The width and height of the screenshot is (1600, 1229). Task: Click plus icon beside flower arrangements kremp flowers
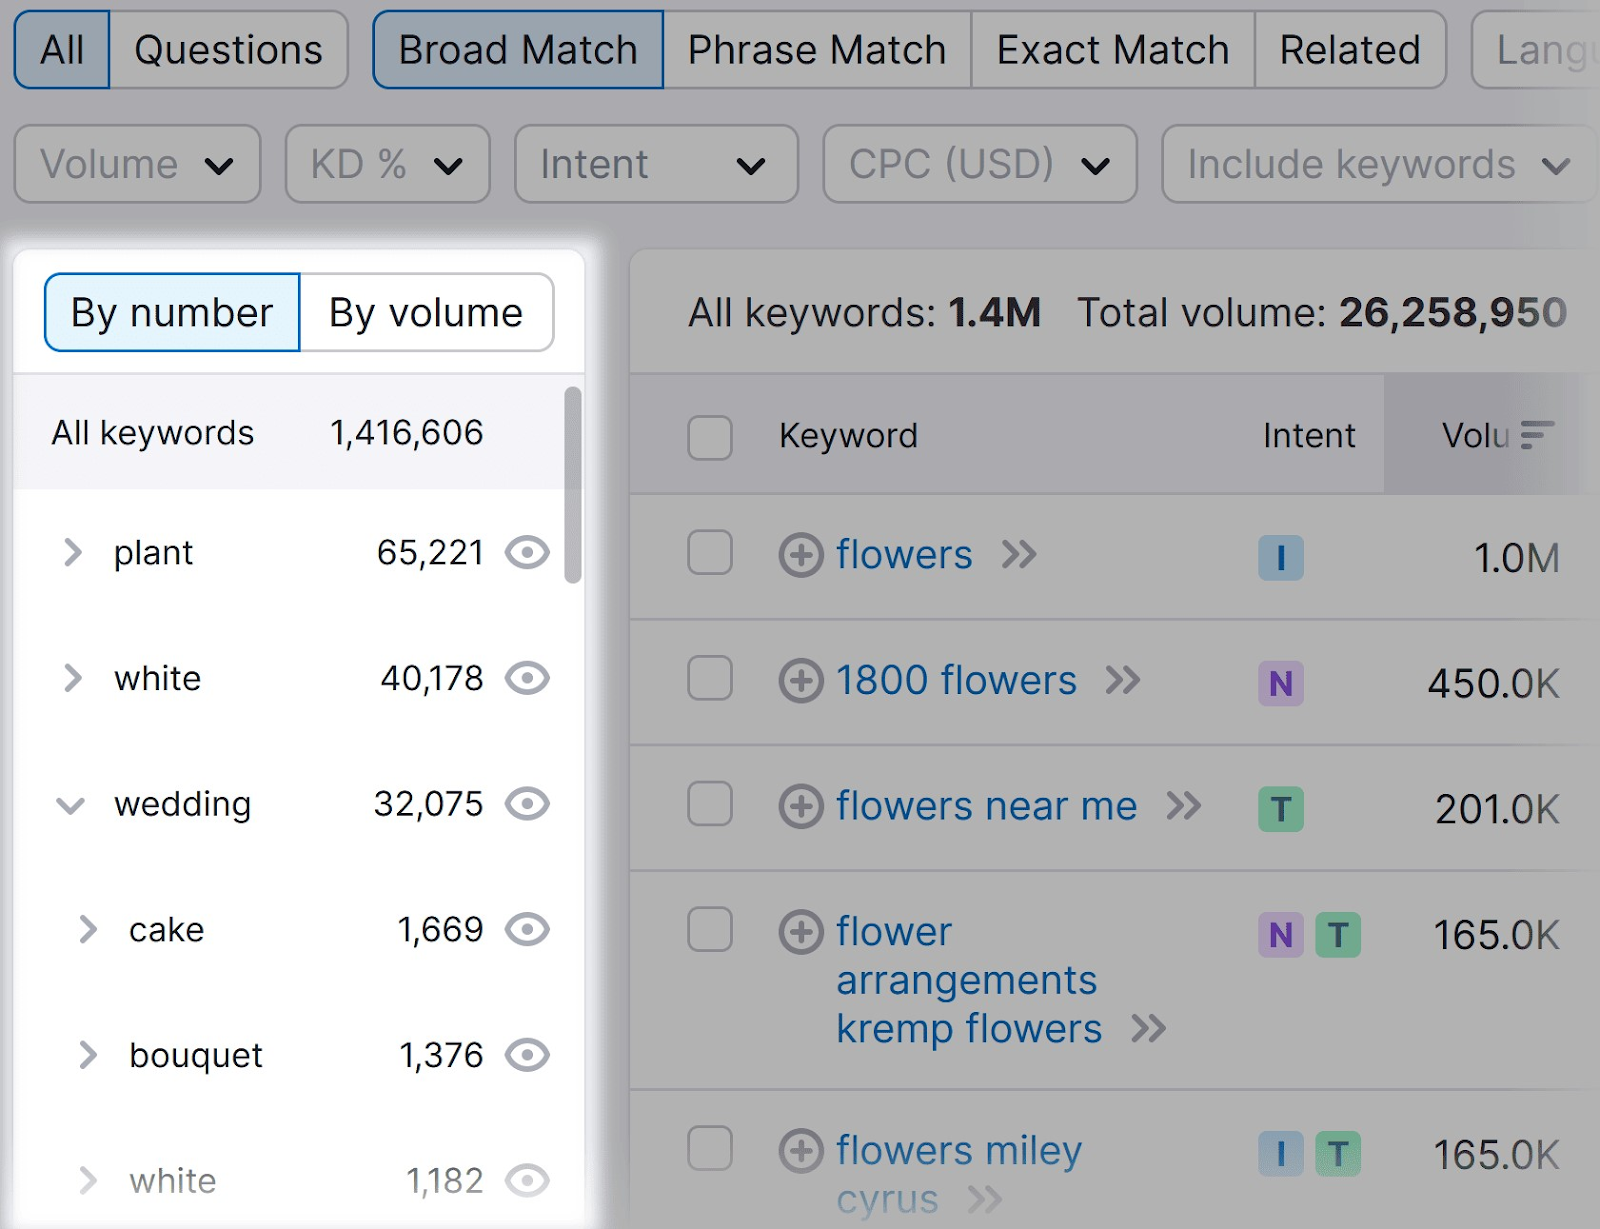[x=800, y=932]
